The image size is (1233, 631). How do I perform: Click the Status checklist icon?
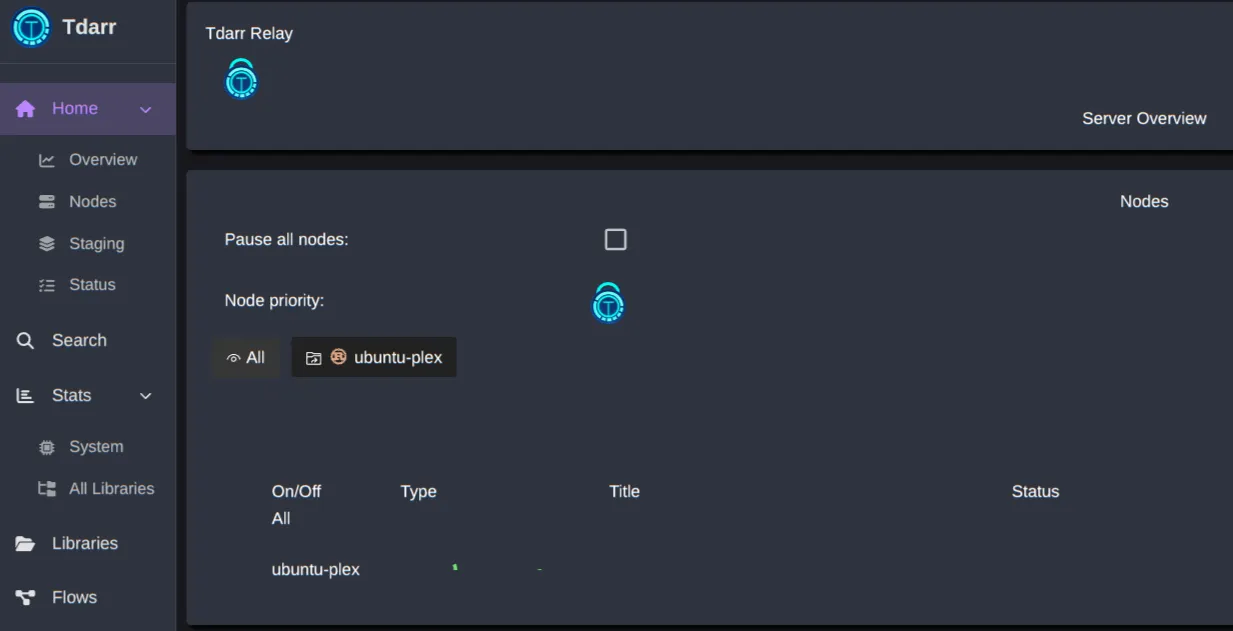pos(47,285)
